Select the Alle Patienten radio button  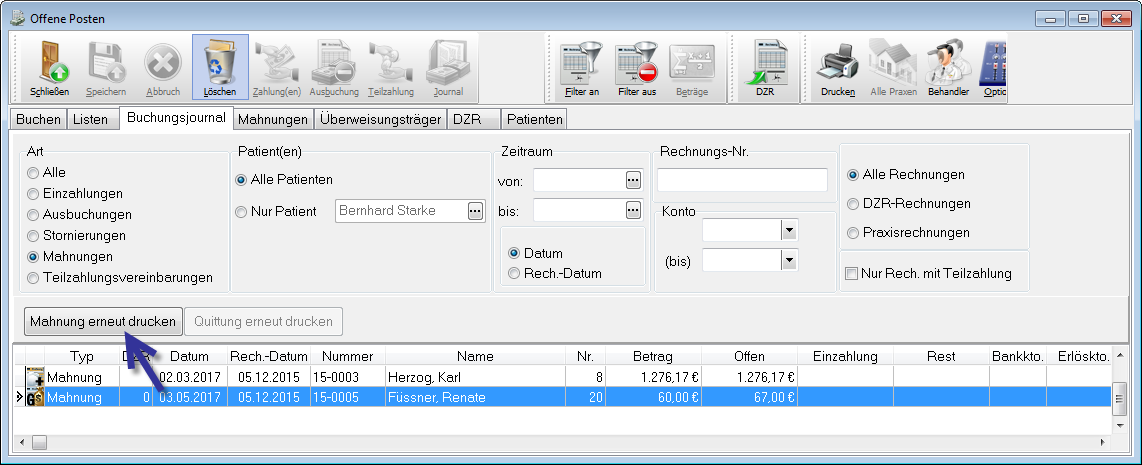click(241, 180)
